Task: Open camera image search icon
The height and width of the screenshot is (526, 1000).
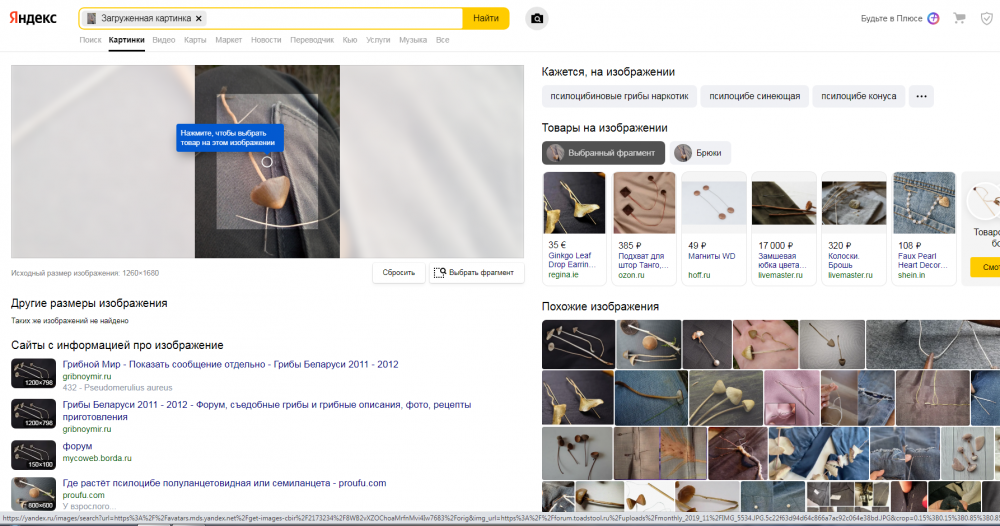Action: point(537,18)
